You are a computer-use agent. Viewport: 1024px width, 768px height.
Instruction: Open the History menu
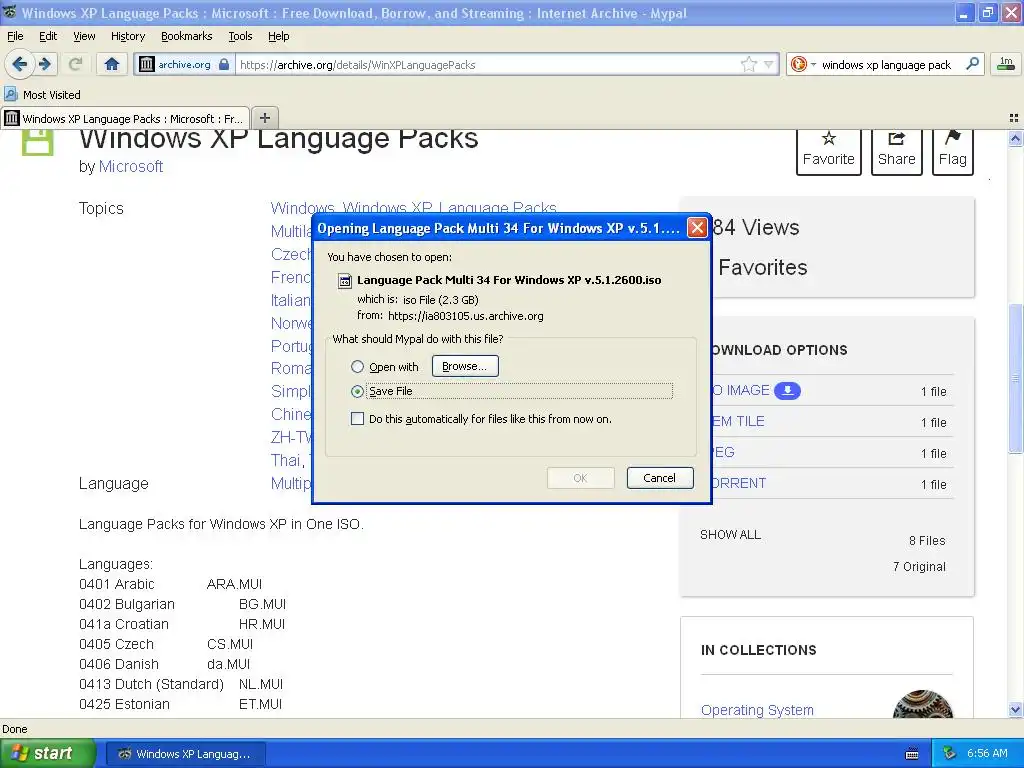pos(127,36)
